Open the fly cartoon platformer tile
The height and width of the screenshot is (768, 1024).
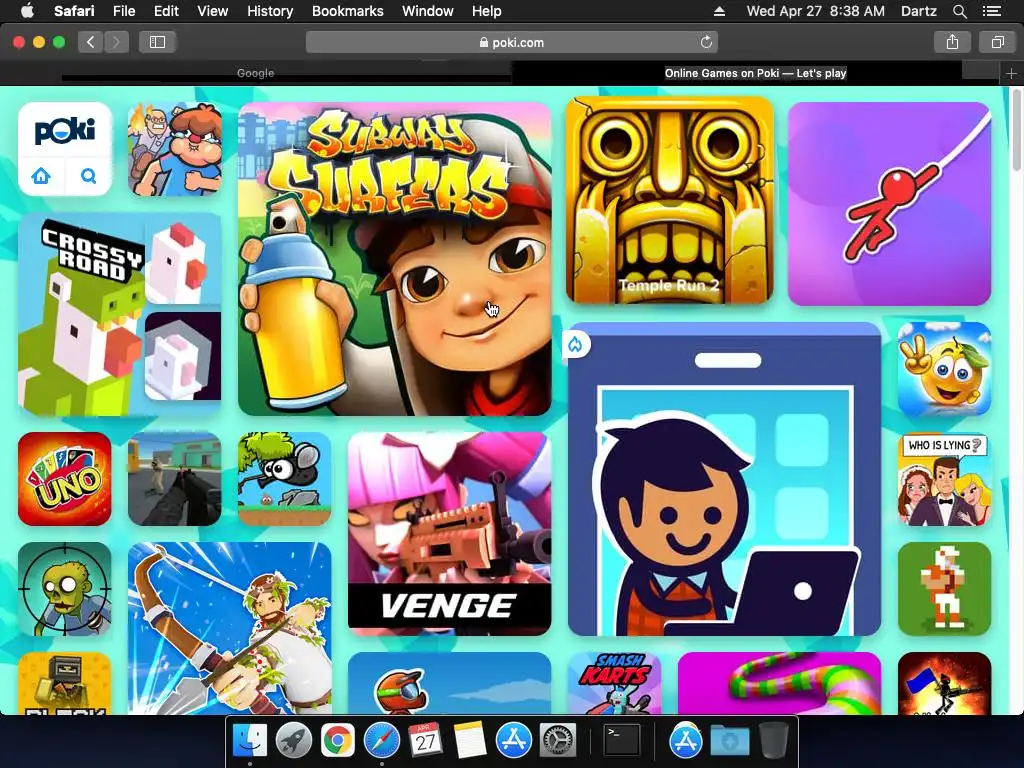[285, 479]
